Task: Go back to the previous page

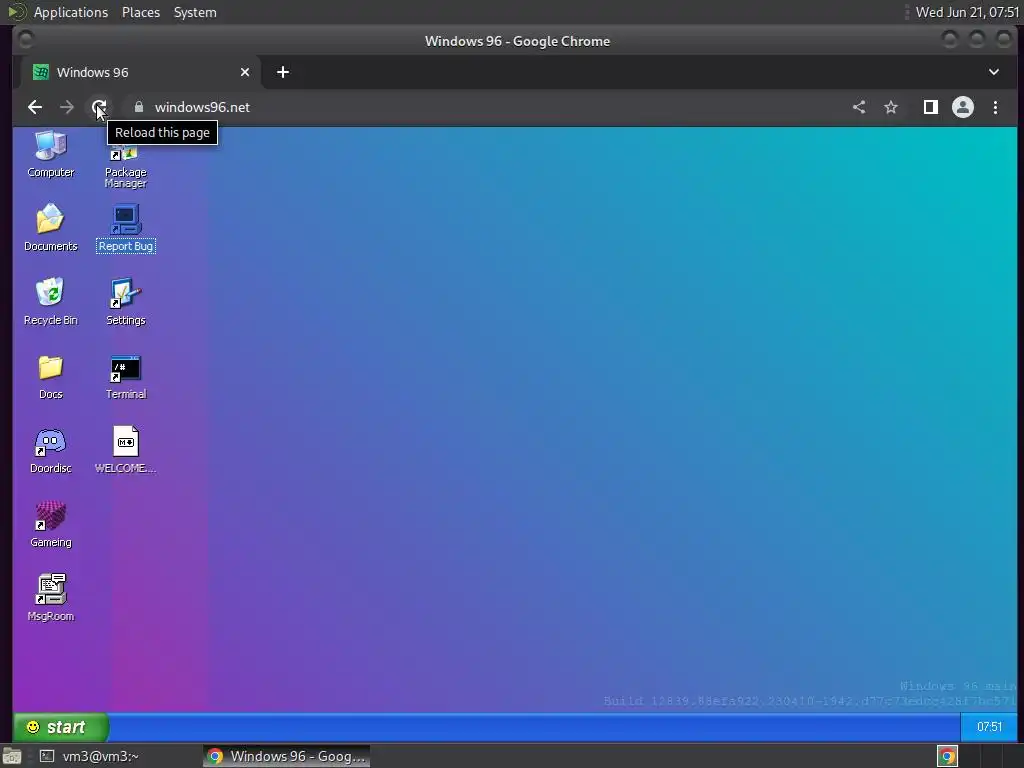Action: (35, 107)
